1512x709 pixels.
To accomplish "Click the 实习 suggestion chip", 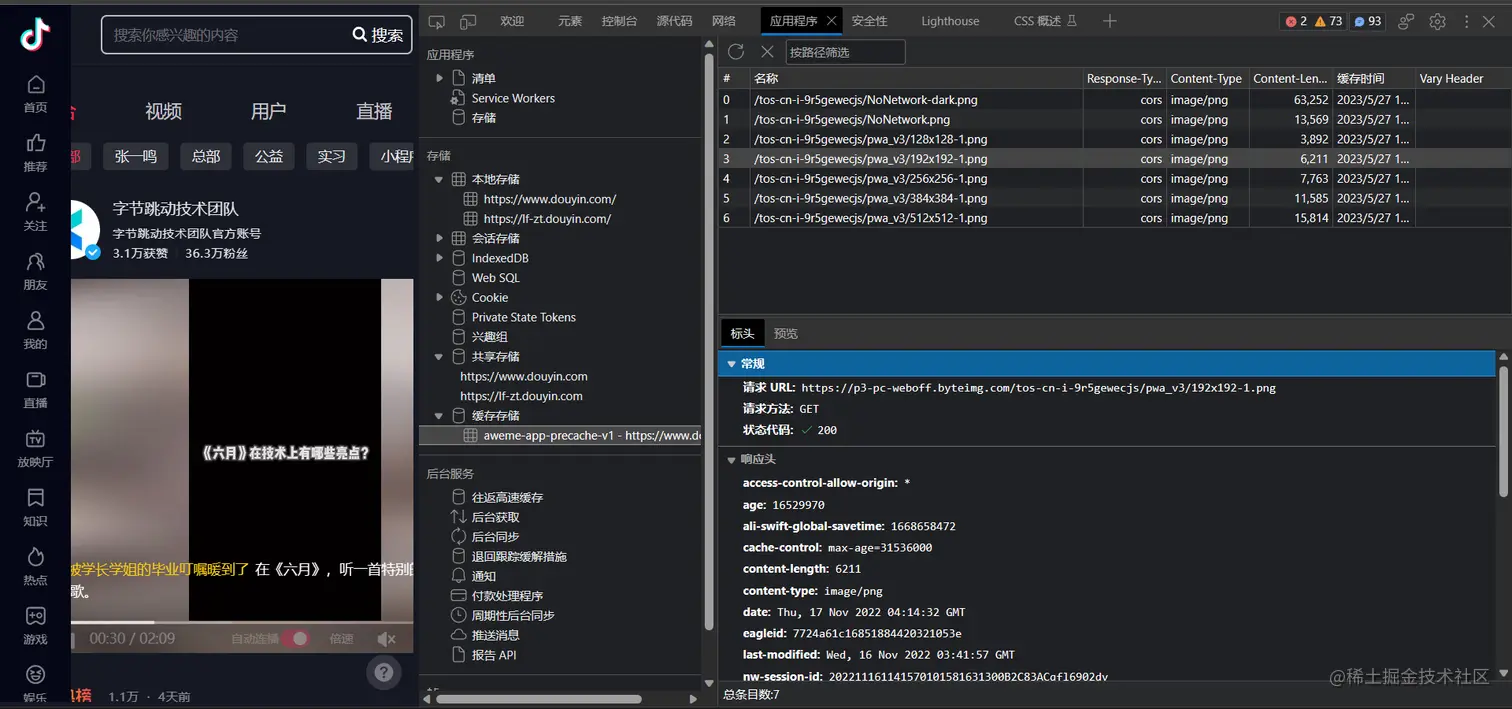I will click(332, 156).
